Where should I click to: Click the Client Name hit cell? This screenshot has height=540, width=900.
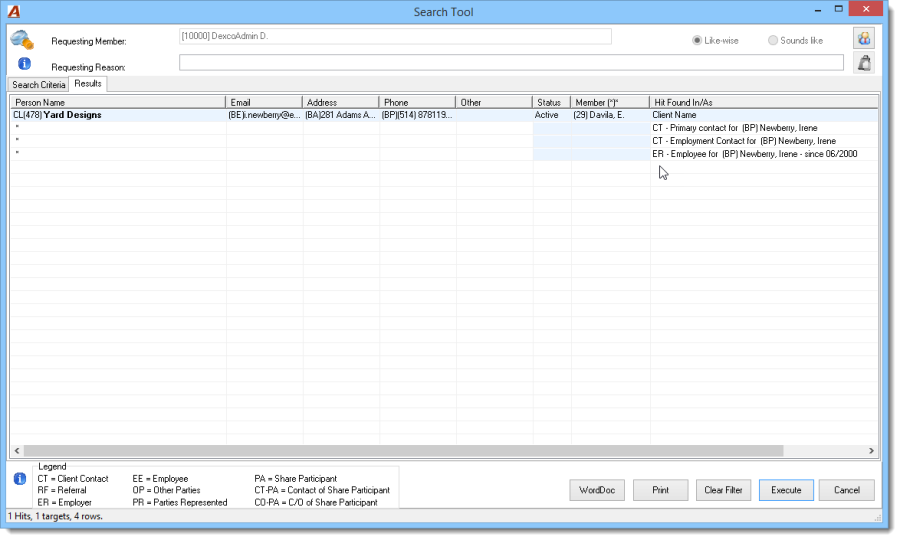point(764,115)
